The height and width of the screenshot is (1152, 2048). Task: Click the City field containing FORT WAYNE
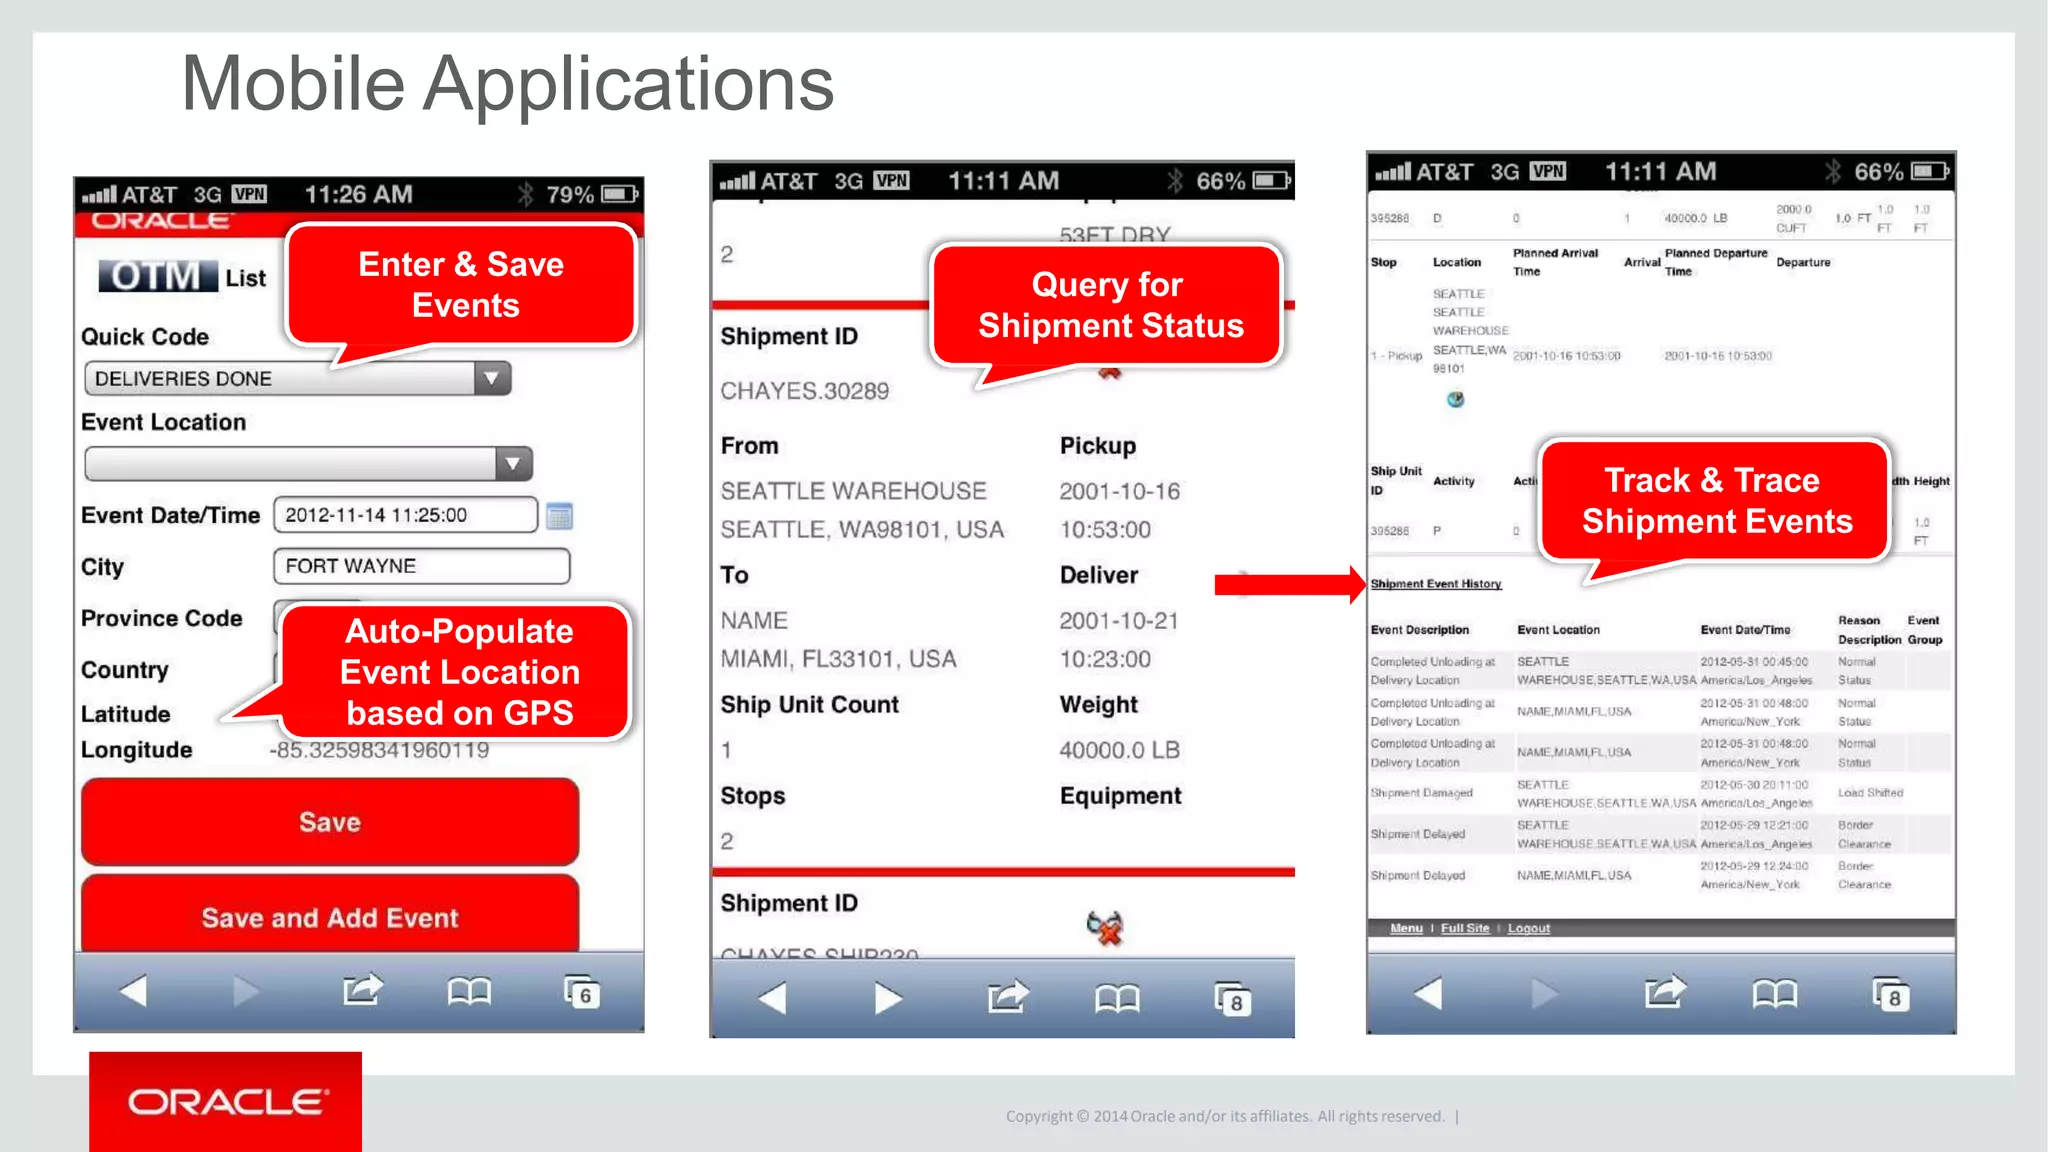coord(421,566)
